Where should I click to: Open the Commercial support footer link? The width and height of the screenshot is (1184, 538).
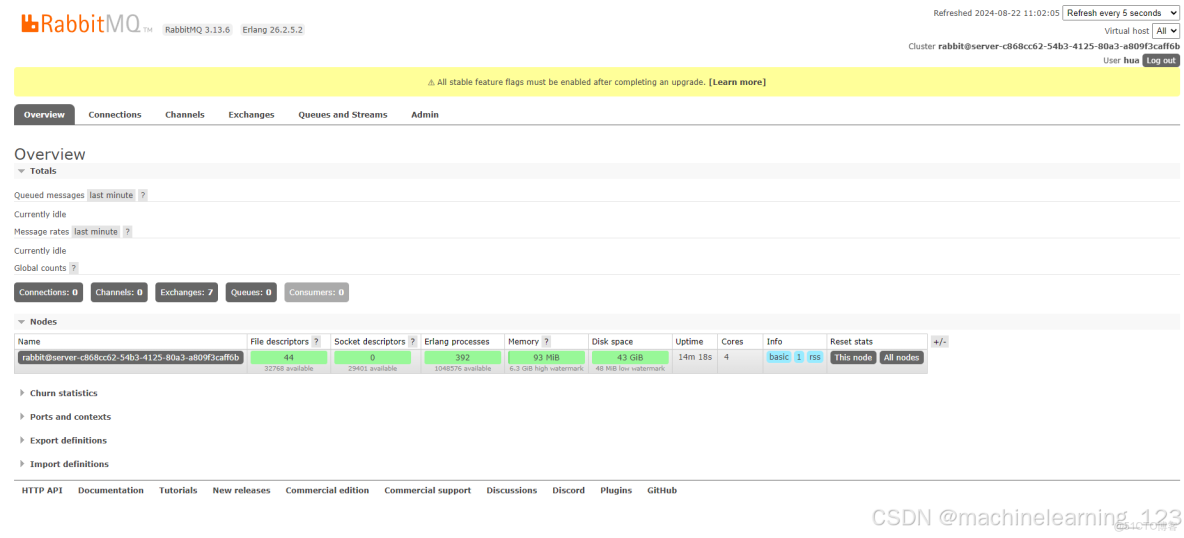click(x=427, y=490)
